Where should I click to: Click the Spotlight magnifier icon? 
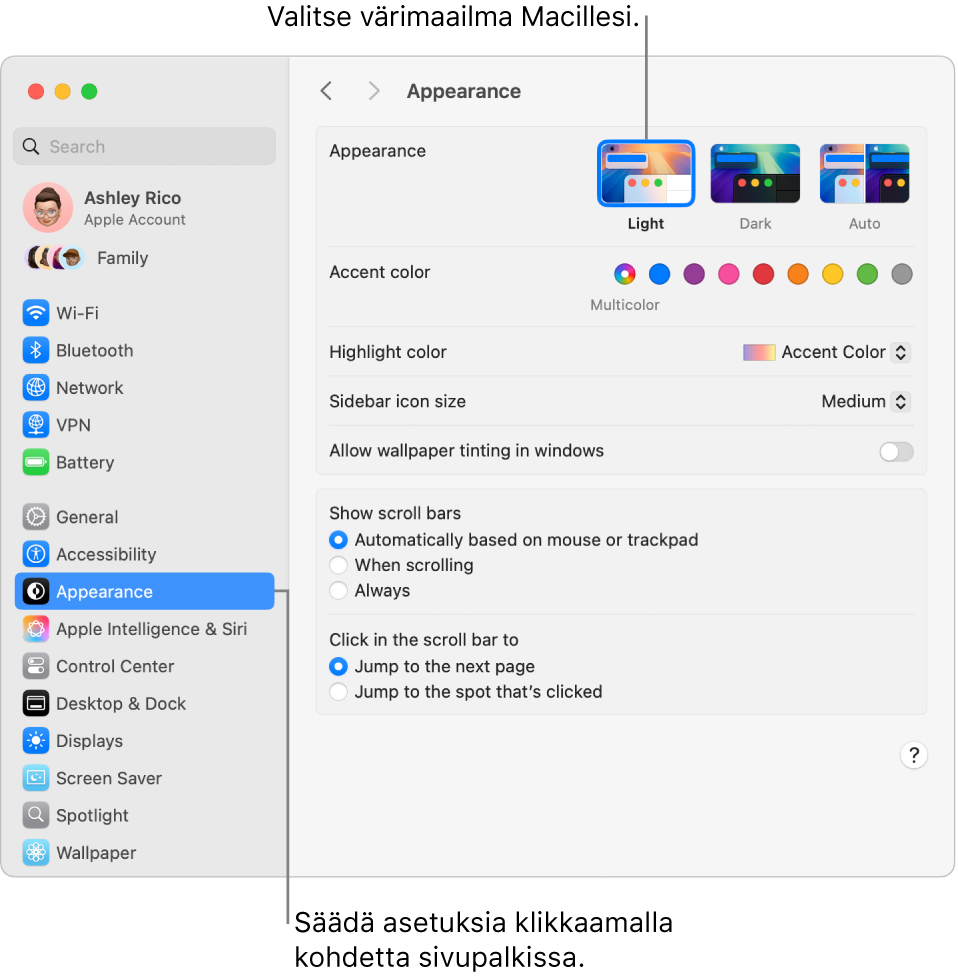click(36, 815)
